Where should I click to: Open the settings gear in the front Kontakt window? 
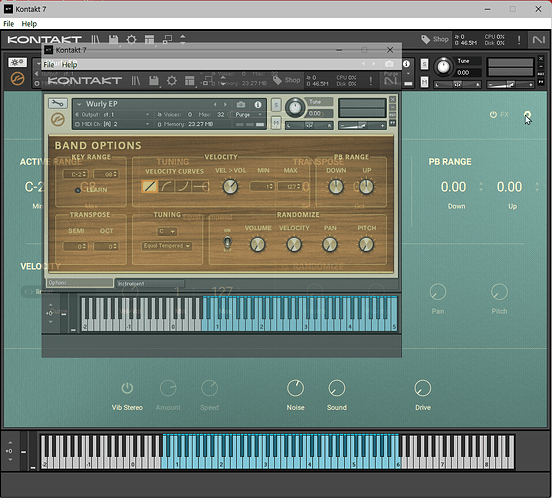[172, 81]
